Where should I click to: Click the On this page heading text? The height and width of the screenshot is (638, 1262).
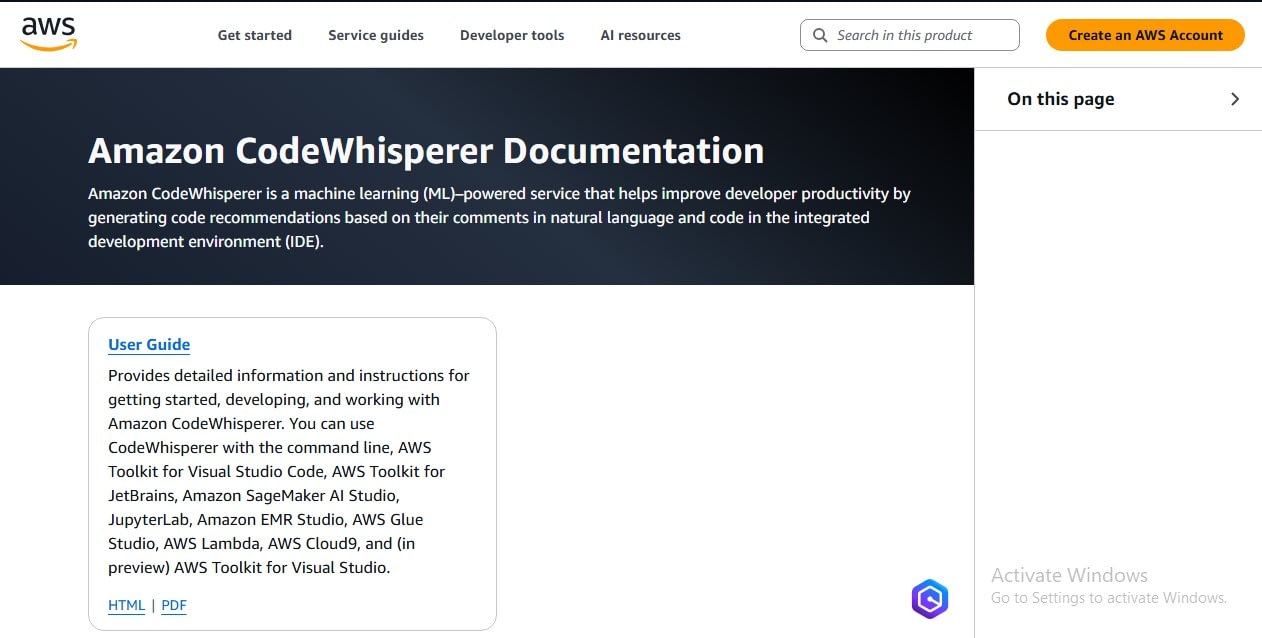(1060, 99)
